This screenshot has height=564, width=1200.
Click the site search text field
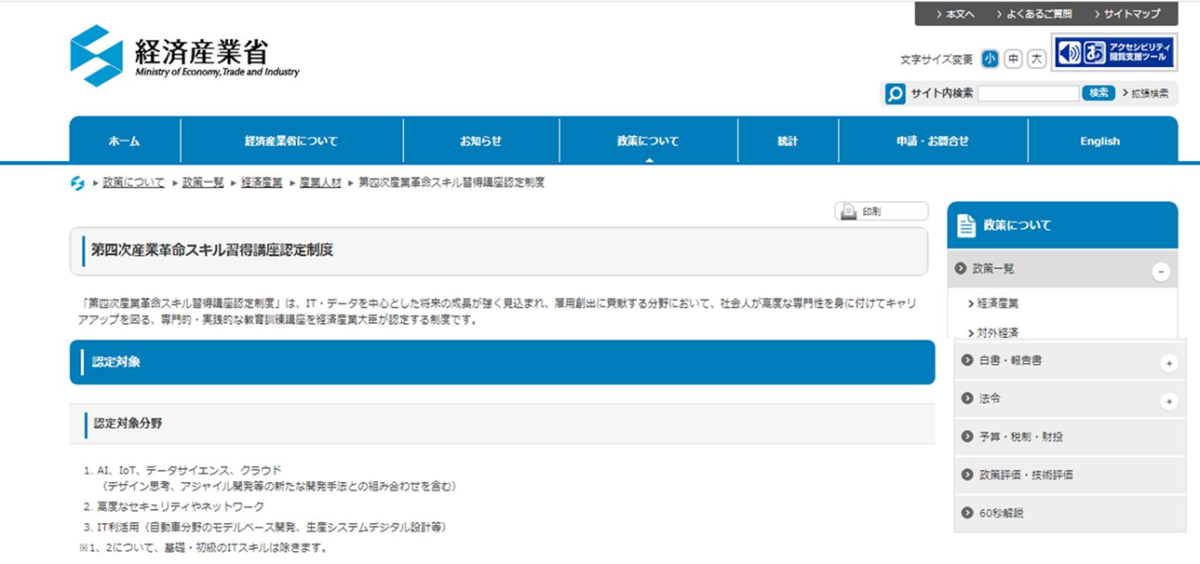tap(1028, 93)
